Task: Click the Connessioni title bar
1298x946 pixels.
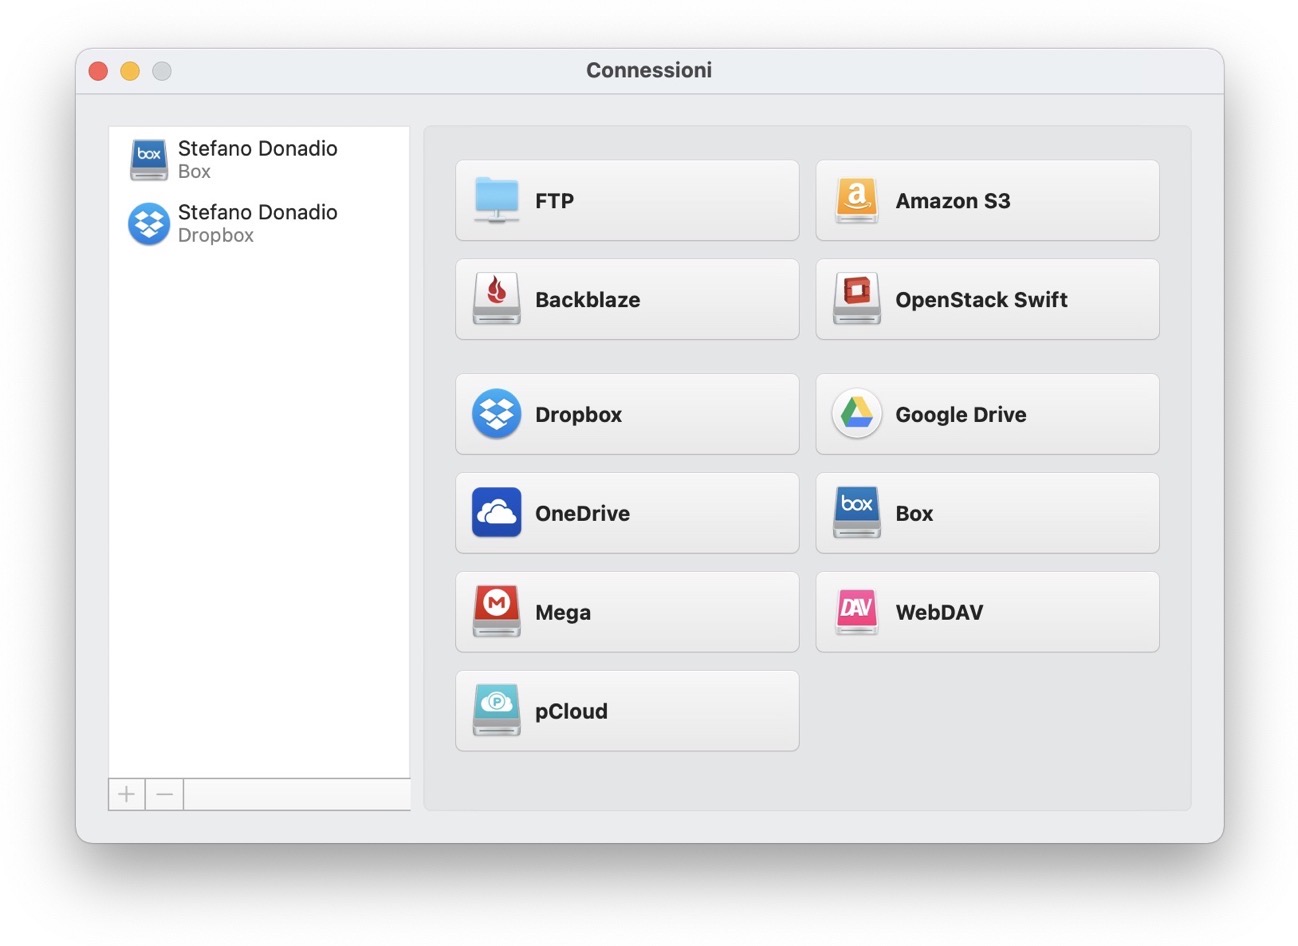Action: [x=649, y=70]
